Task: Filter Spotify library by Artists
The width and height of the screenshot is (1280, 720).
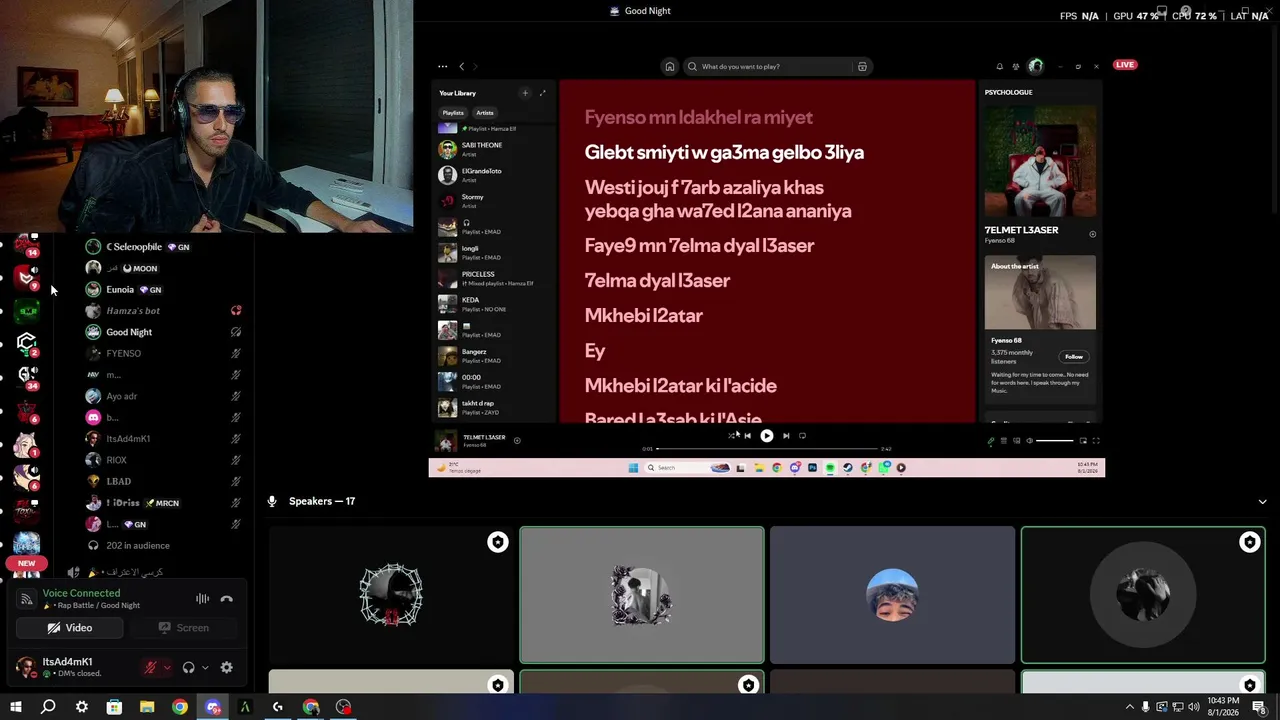Action: click(x=485, y=113)
